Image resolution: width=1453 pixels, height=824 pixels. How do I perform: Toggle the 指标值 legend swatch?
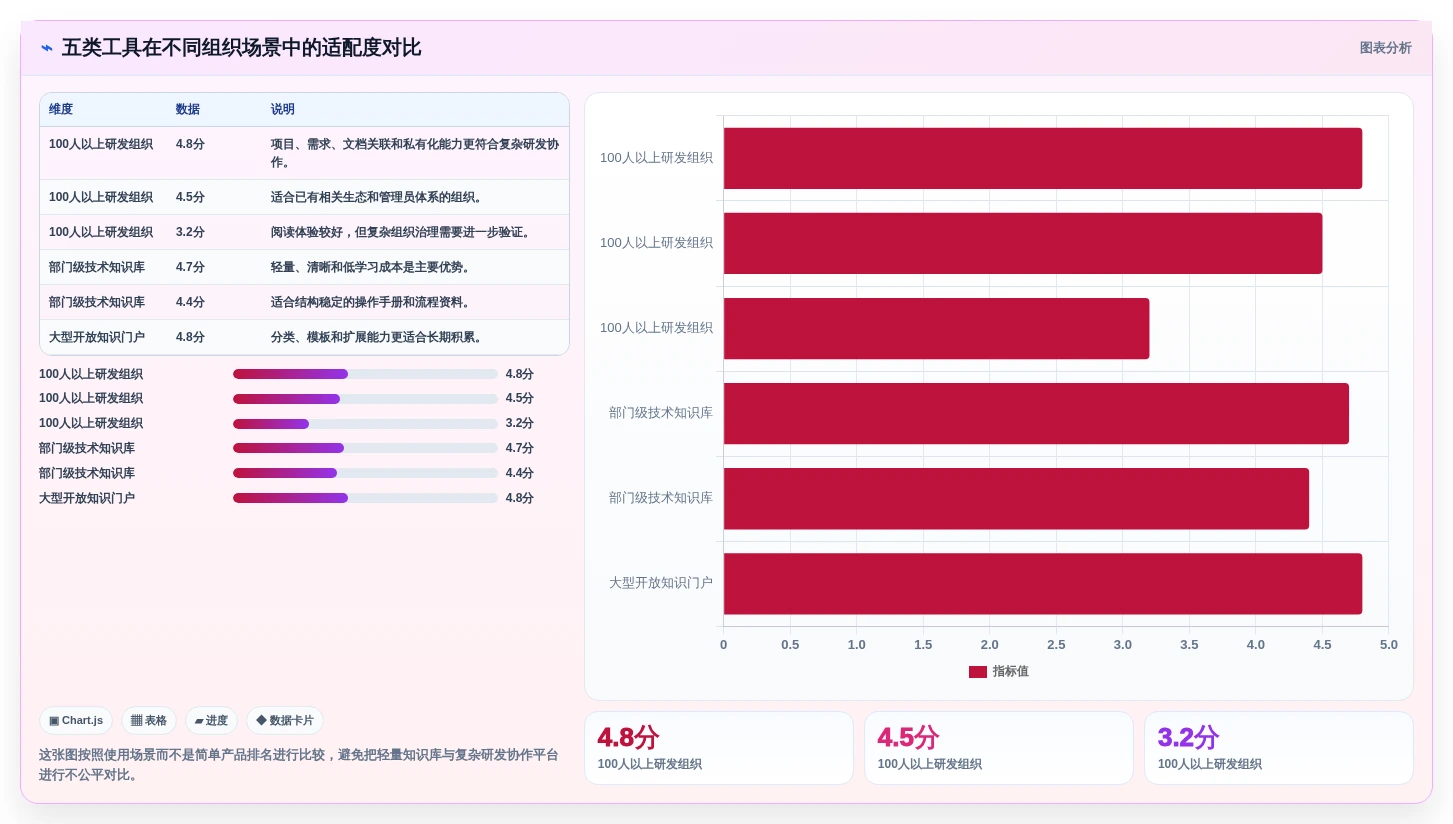point(978,672)
